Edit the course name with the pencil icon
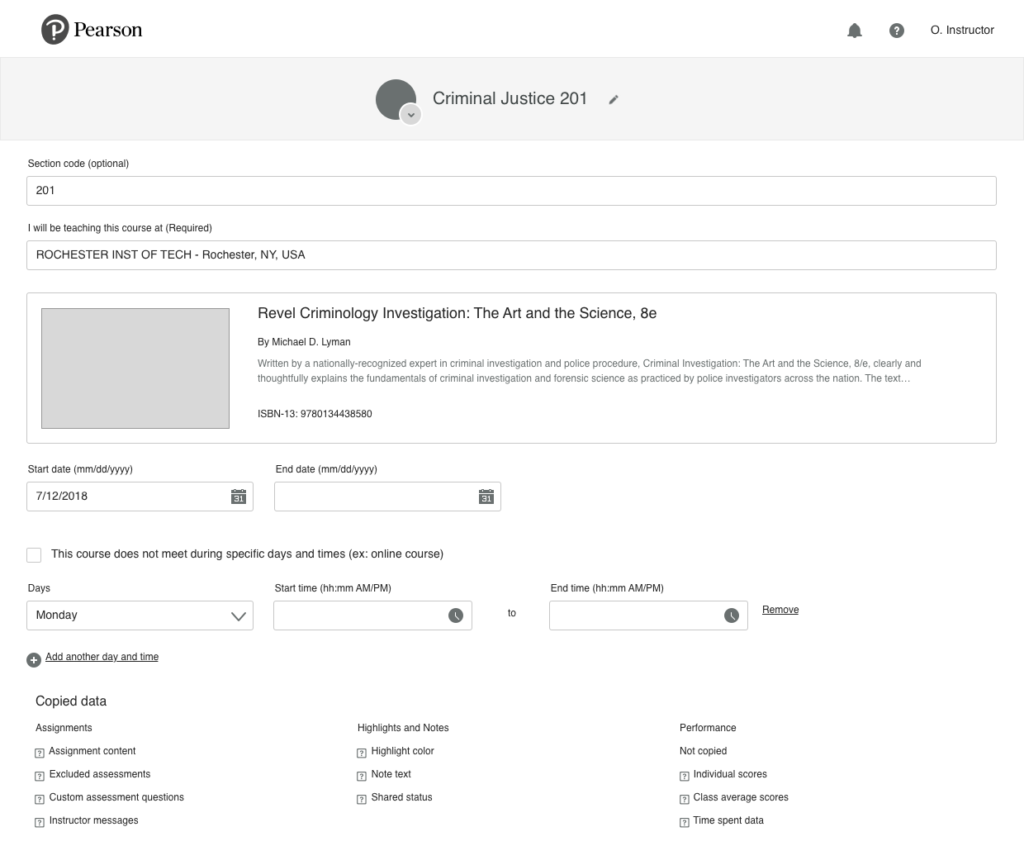 (x=613, y=99)
